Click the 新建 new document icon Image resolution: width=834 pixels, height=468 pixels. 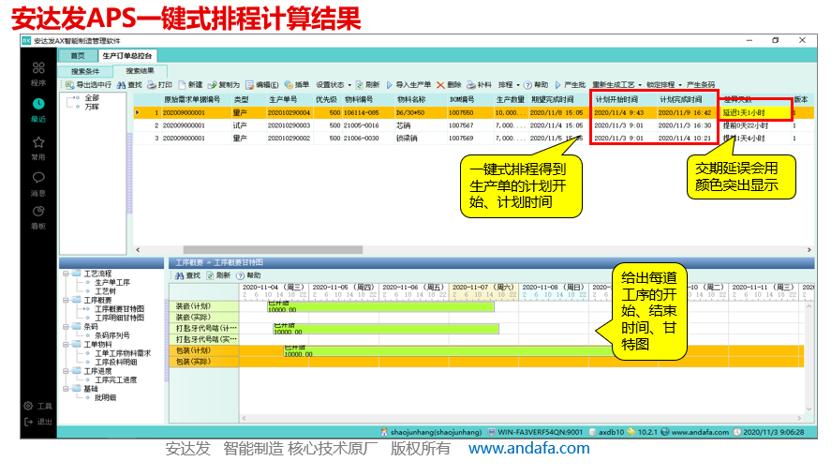(x=182, y=85)
